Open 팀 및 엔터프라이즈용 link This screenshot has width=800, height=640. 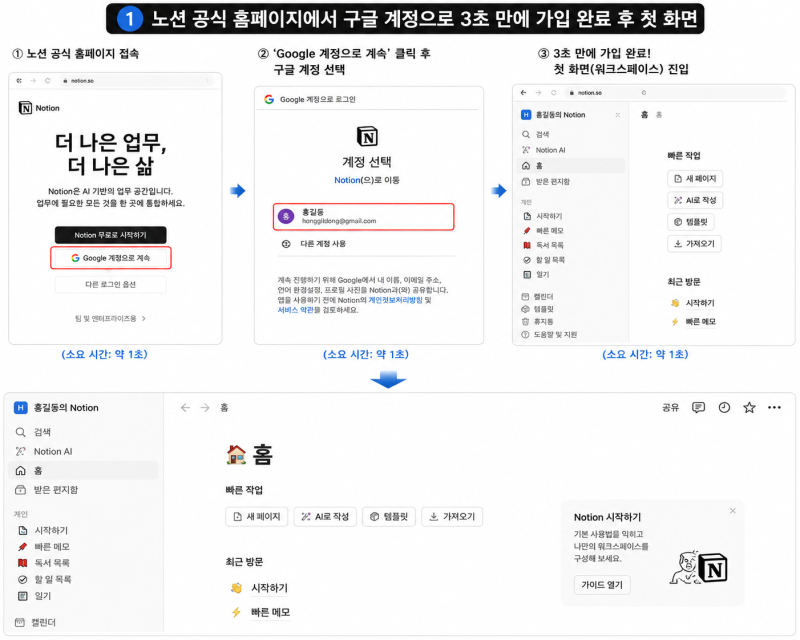coord(110,318)
